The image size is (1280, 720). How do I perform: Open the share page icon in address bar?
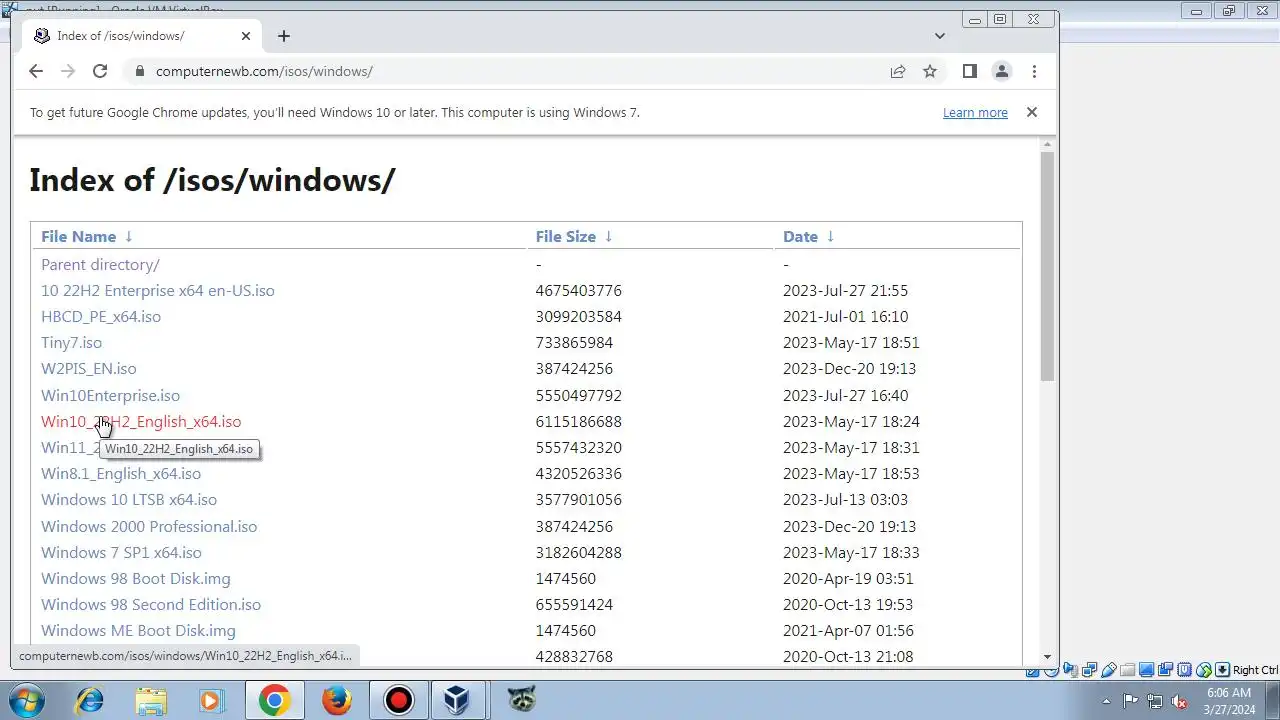point(898,71)
